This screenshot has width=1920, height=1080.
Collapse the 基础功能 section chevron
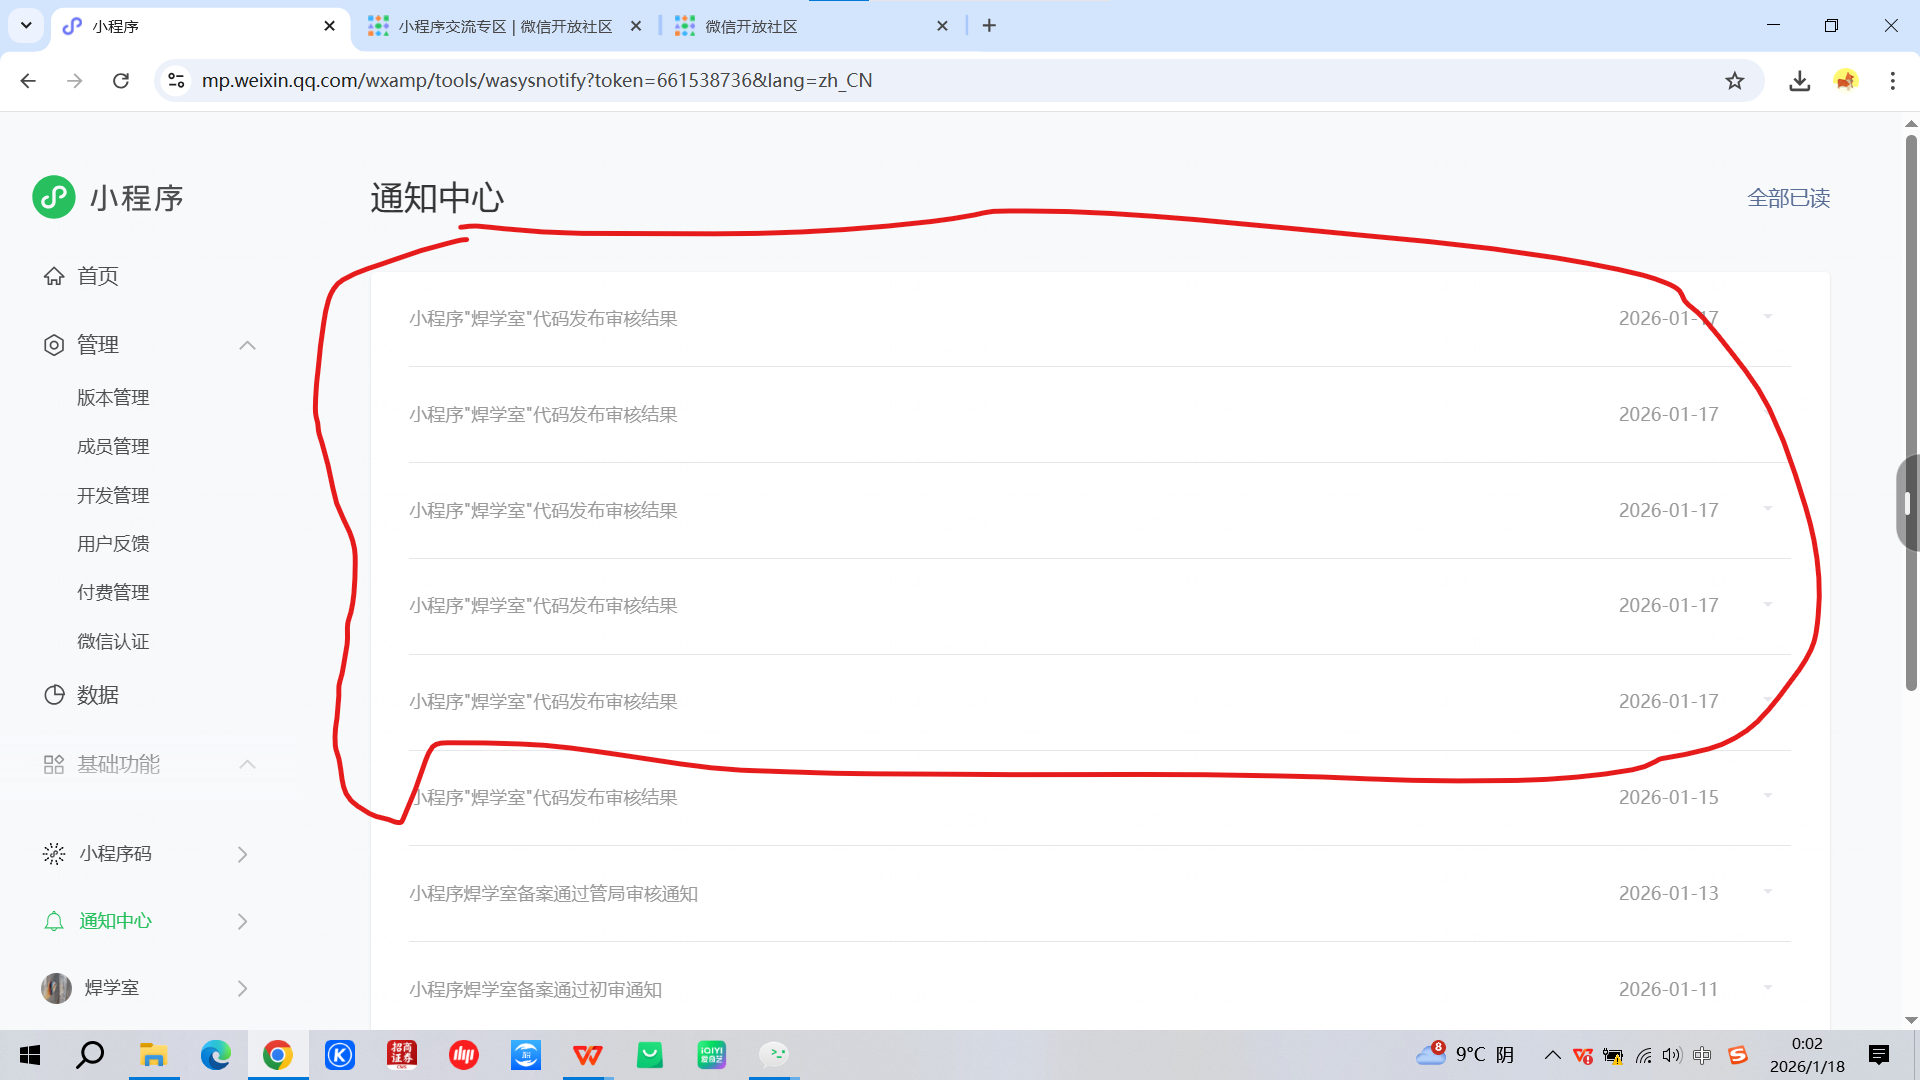pos(247,764)
